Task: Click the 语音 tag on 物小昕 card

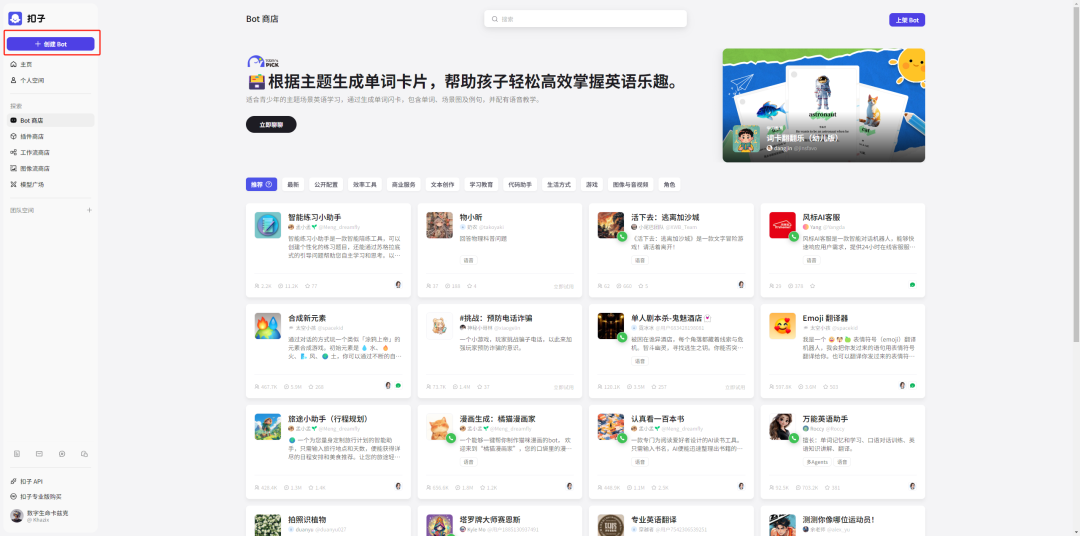Action: (x=468, y=260)
